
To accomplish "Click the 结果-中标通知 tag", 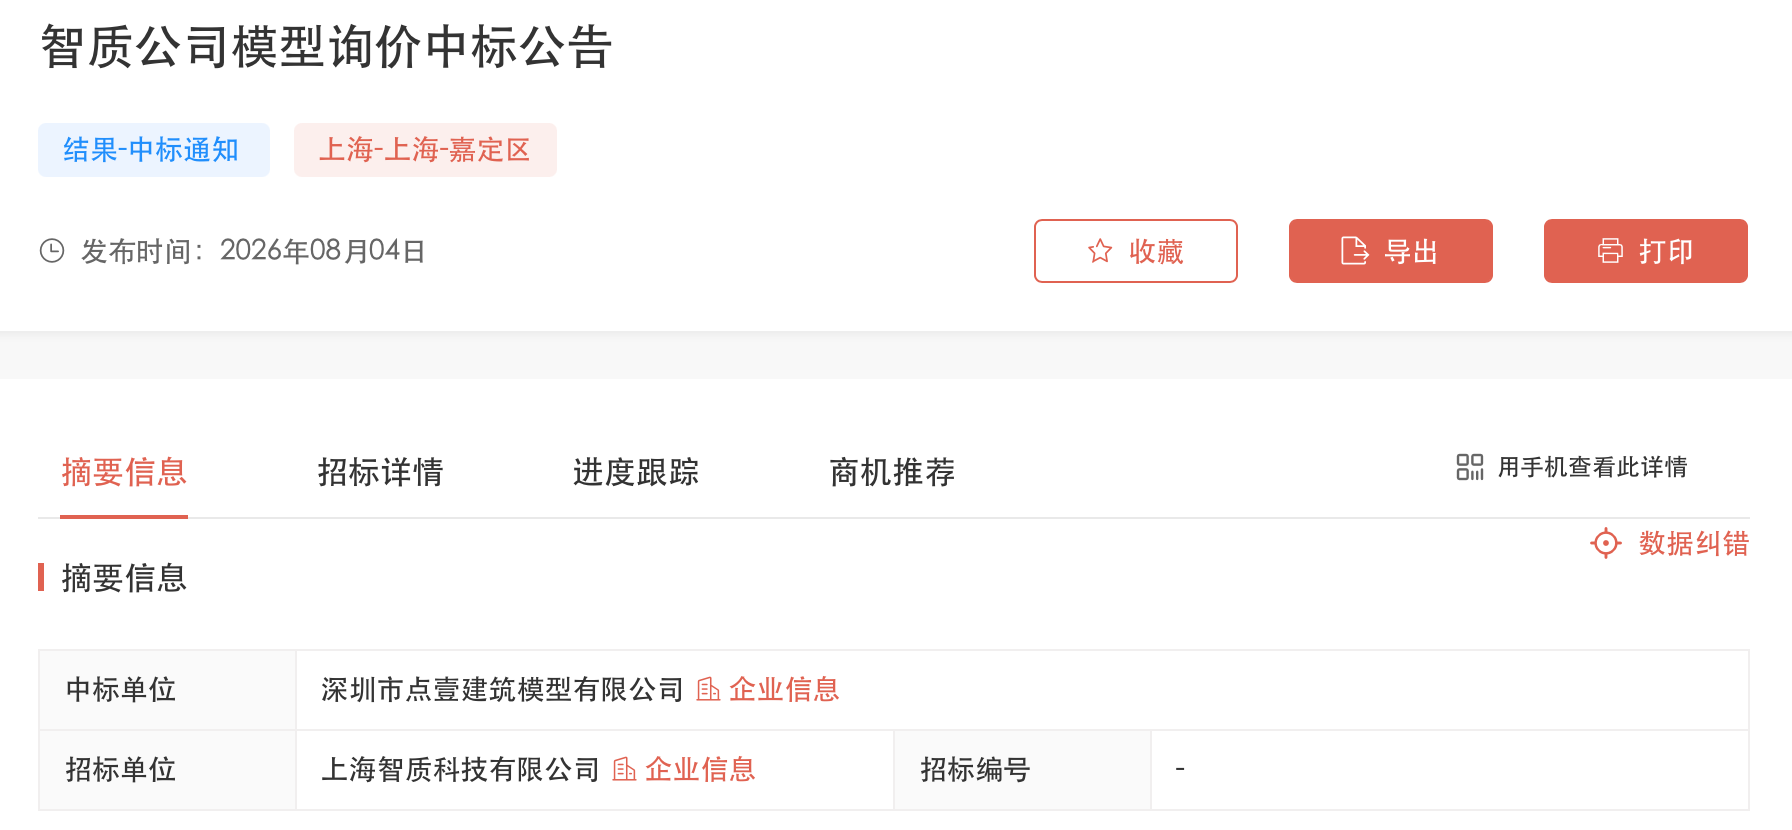I will 154,150.
